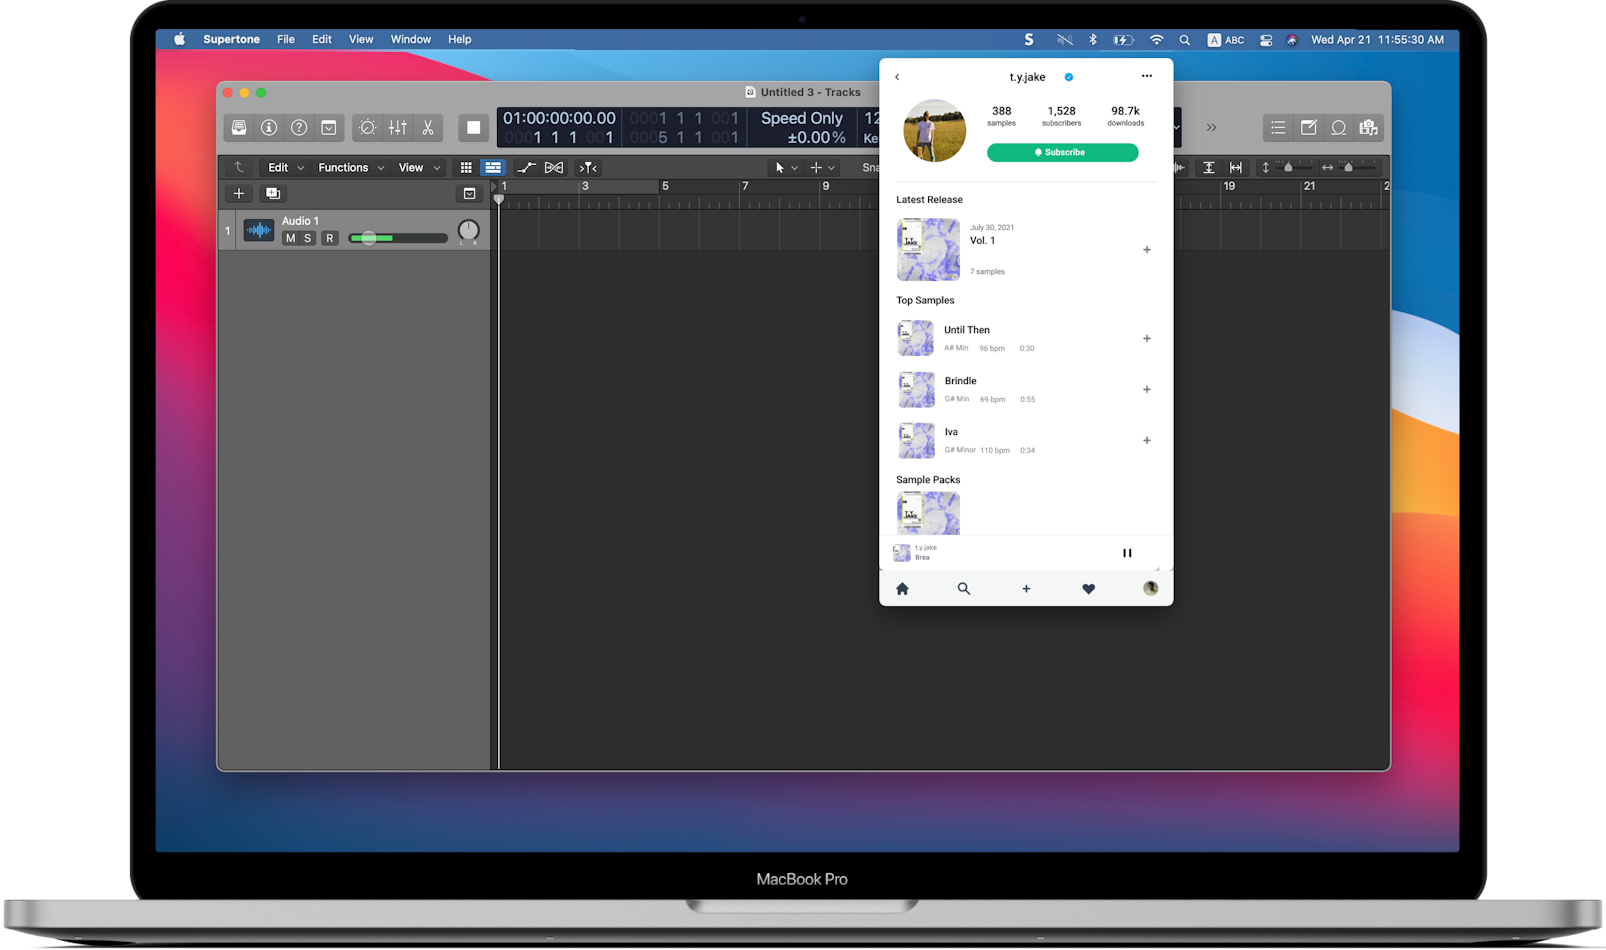The image size is (1606, 950).
Task: Add new track with plus button
Action: coord(239,194)
